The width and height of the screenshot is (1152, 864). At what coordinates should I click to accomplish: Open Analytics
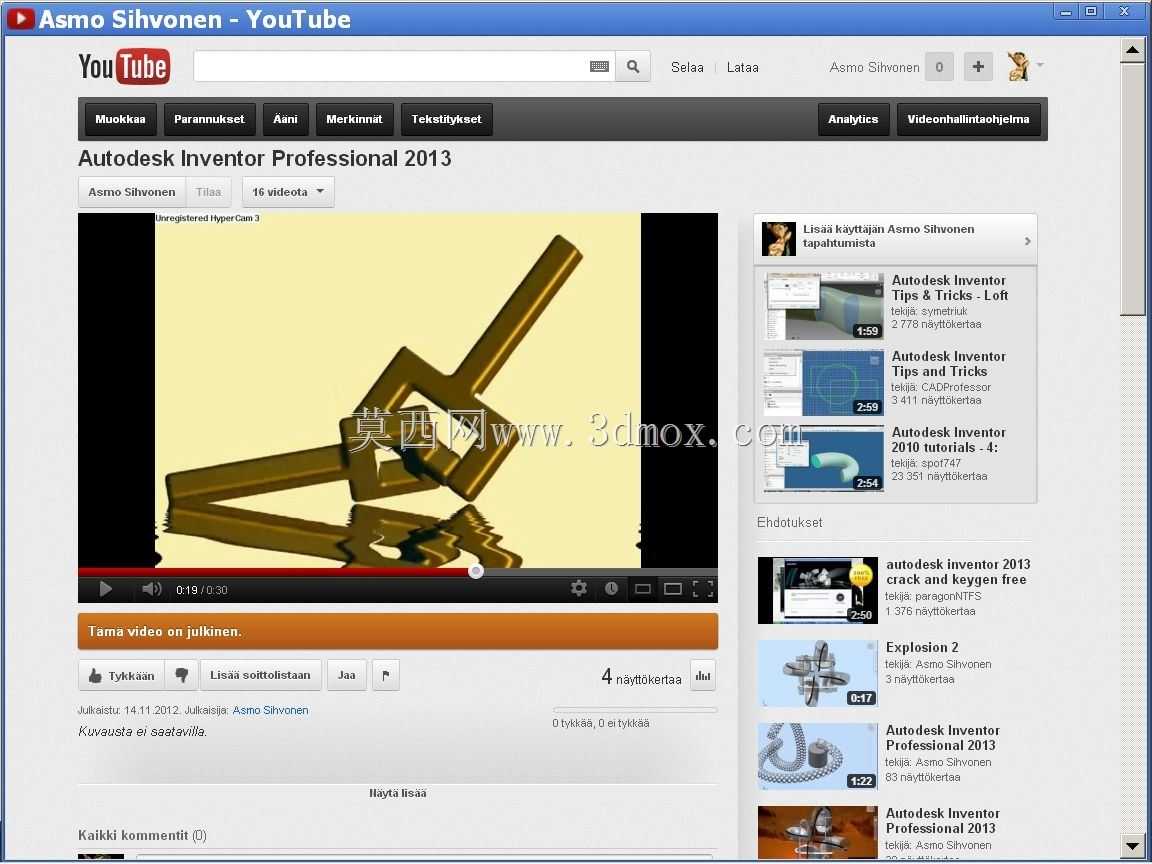[853, 119]
